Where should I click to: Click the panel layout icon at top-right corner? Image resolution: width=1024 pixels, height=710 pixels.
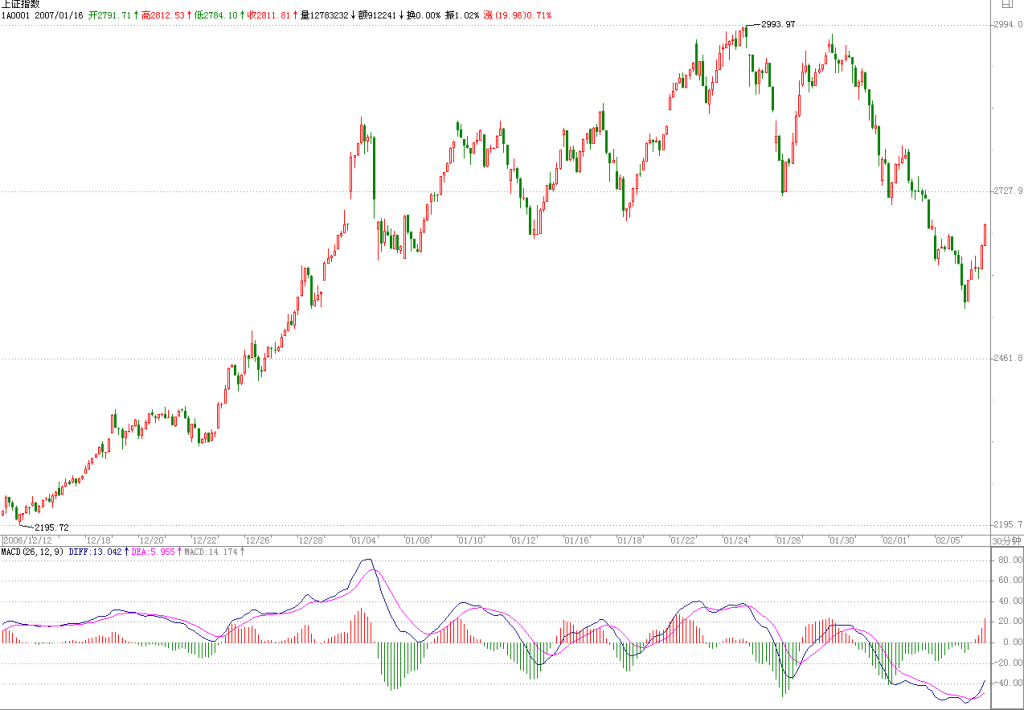(1006, 4)
